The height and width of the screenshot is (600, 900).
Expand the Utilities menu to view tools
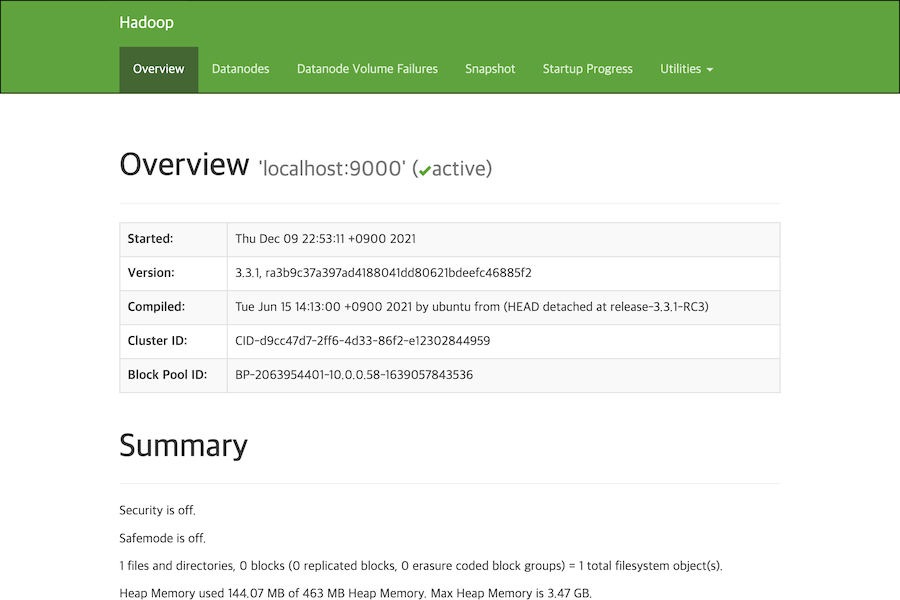[x=686, y=69]
